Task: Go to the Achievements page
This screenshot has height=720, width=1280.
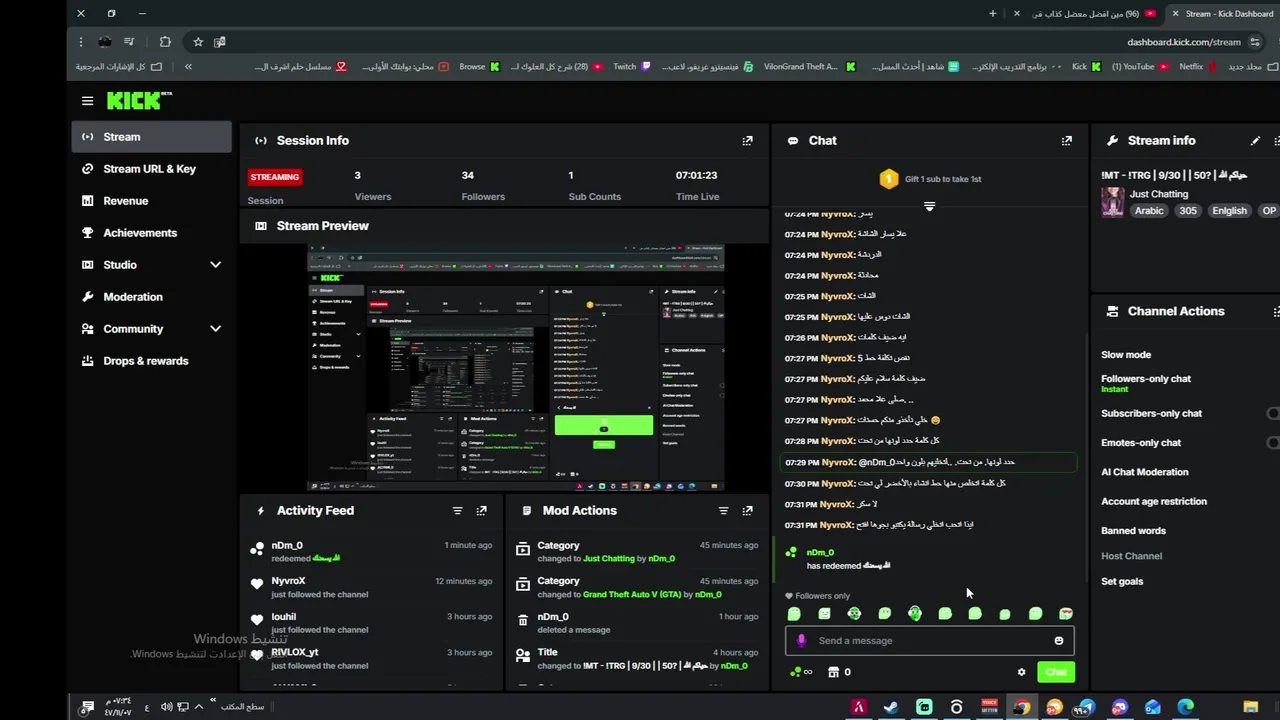Action: point(152,233)
